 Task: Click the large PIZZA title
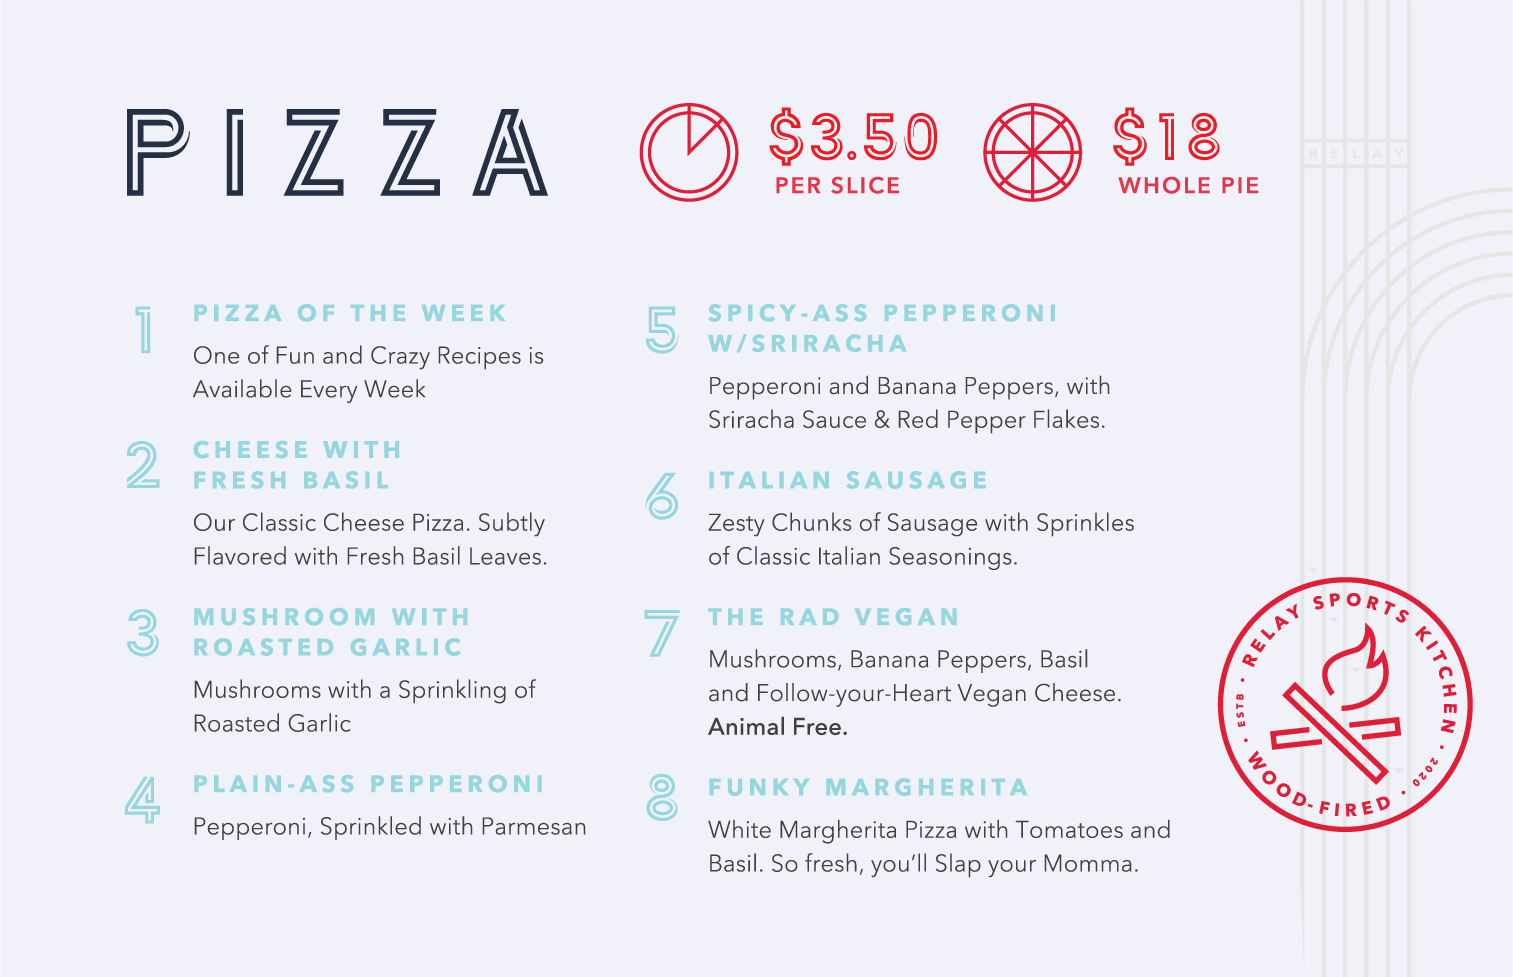tap(337, 153)
